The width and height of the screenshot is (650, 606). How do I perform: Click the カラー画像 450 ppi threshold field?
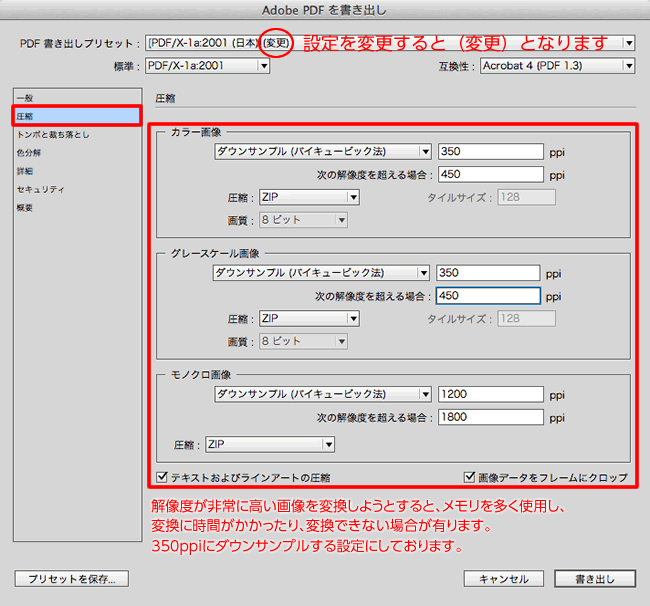(491, 175)
